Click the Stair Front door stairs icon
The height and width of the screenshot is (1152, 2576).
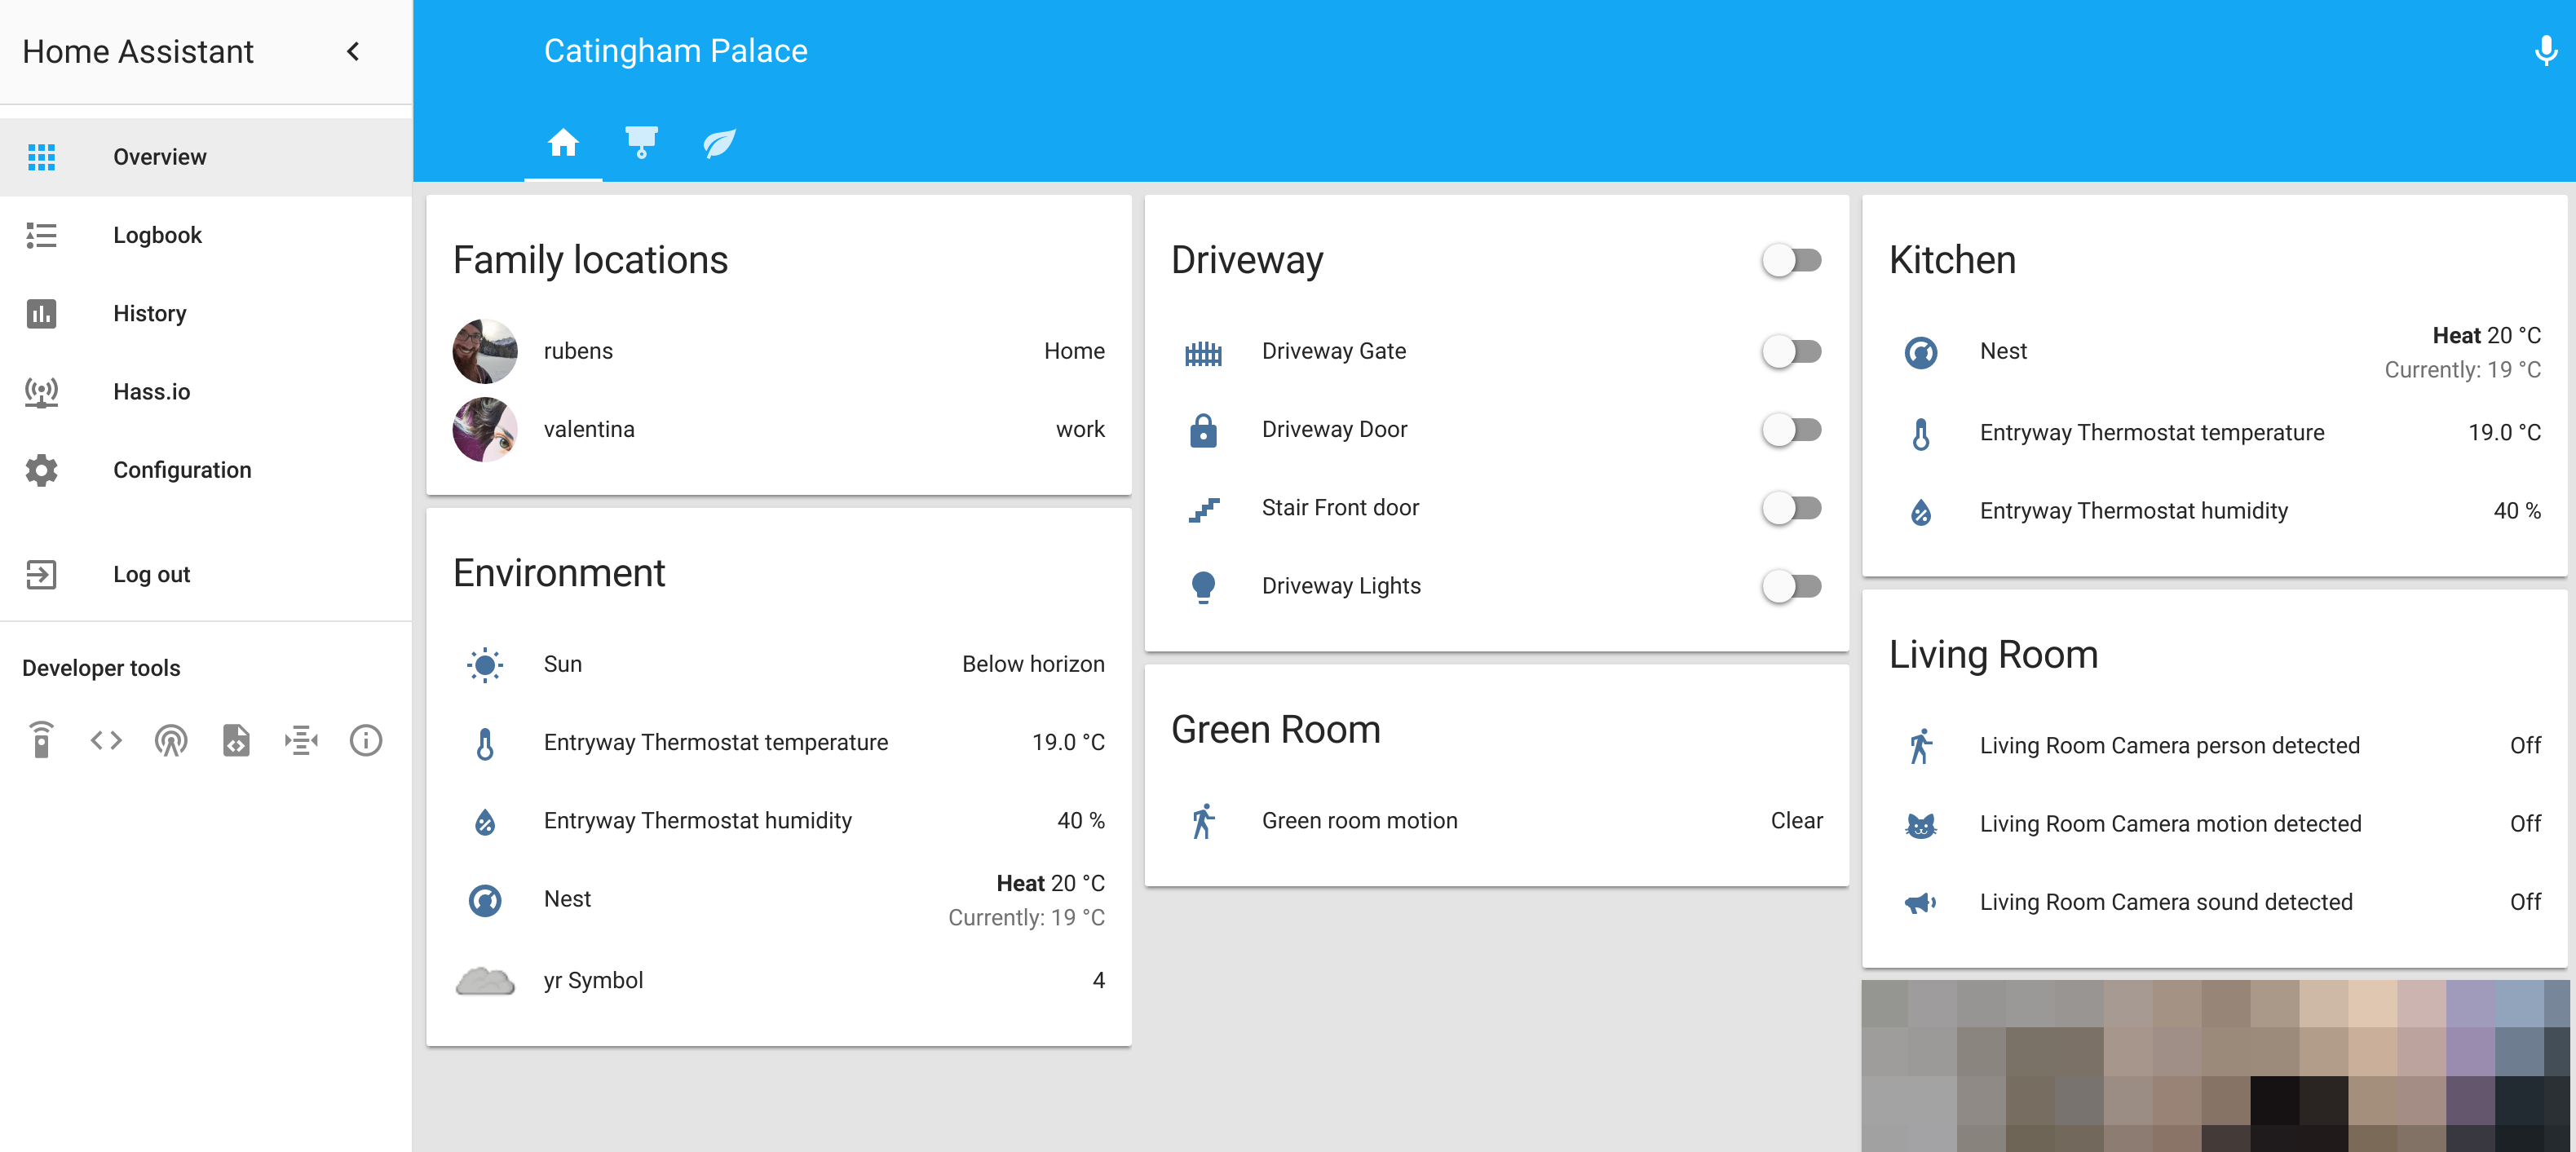[1203, 509]
